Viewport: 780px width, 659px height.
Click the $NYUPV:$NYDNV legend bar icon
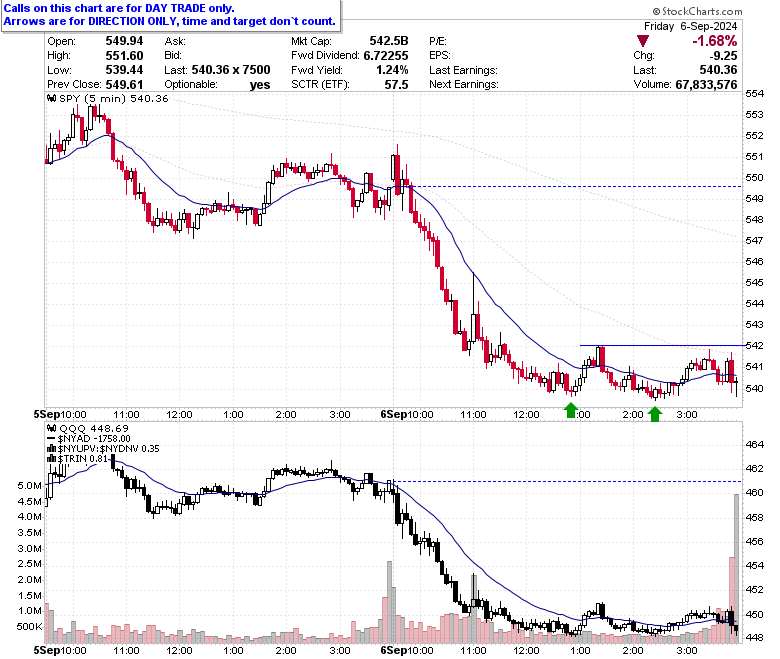pyautogui.click(x=51, y=449)
